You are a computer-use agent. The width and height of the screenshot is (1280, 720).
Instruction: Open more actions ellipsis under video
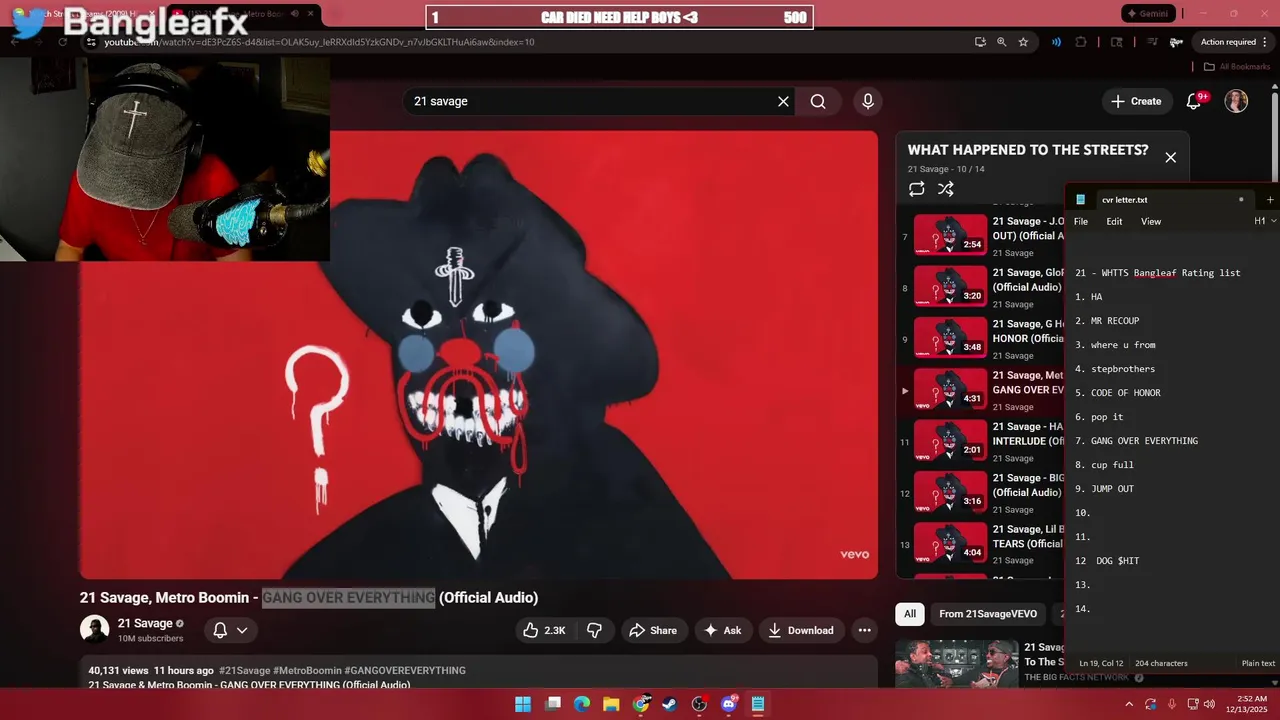[x=865, y=630]
